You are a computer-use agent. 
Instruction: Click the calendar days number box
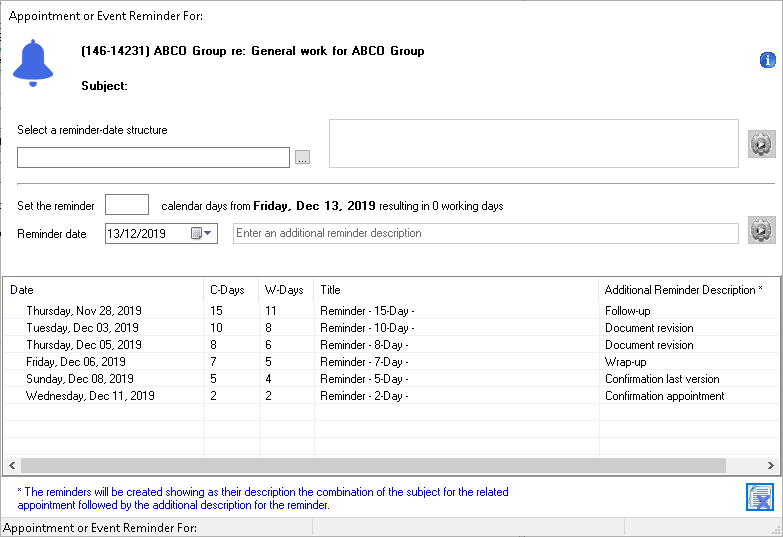point(127,205)
